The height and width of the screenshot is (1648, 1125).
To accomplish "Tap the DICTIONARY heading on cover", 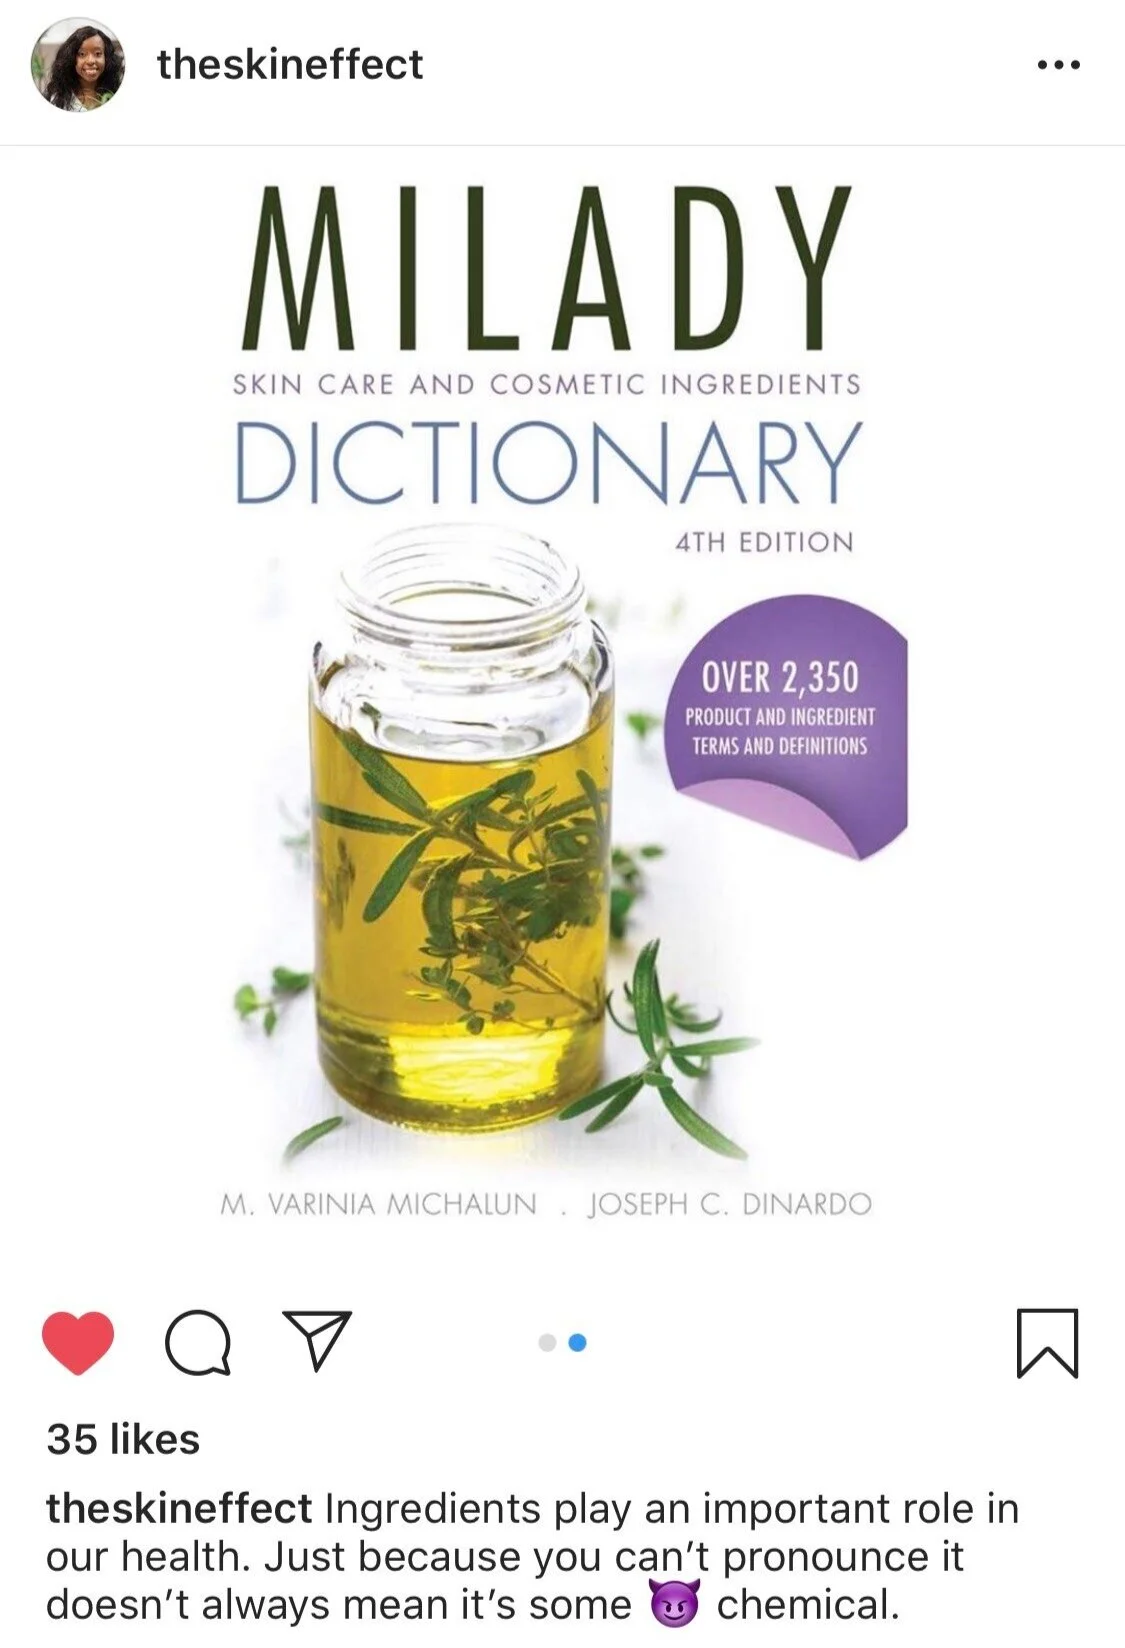I will pyautogui.click(x=548, y=463).
